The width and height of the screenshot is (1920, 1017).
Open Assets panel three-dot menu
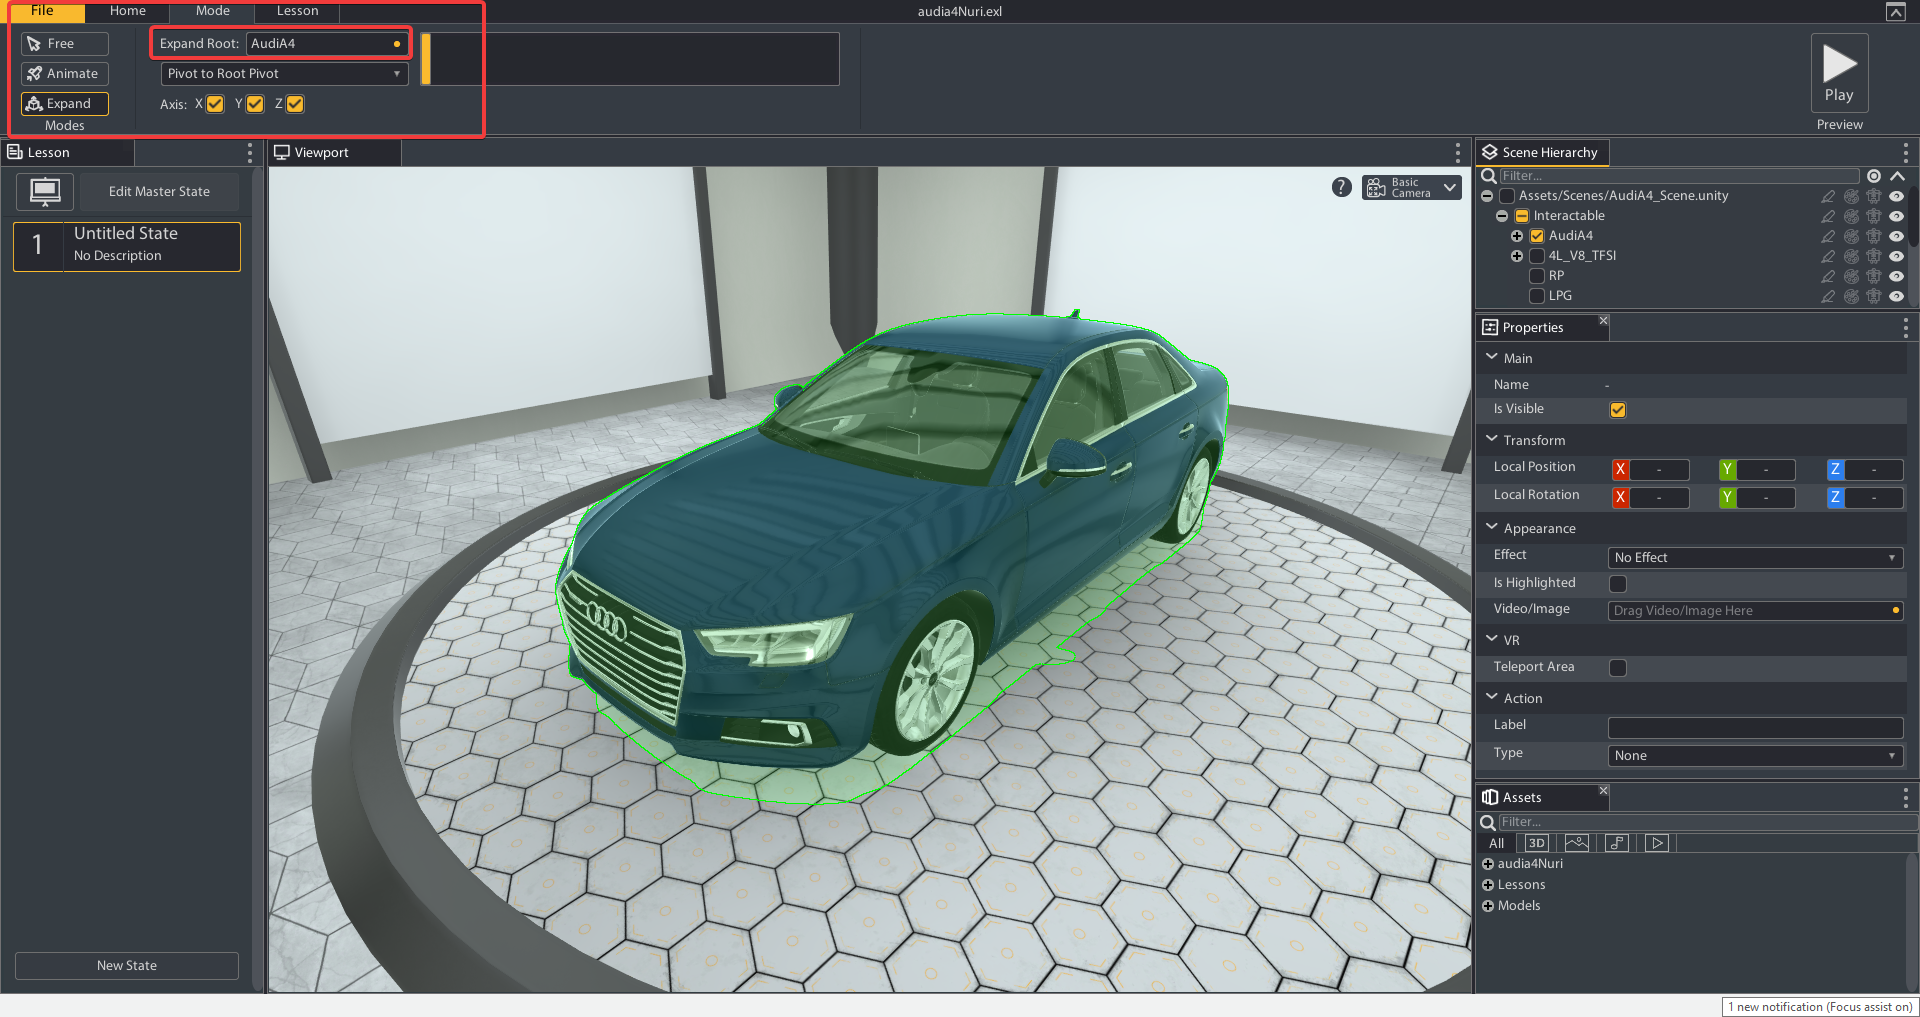[x=1905, y=797]
